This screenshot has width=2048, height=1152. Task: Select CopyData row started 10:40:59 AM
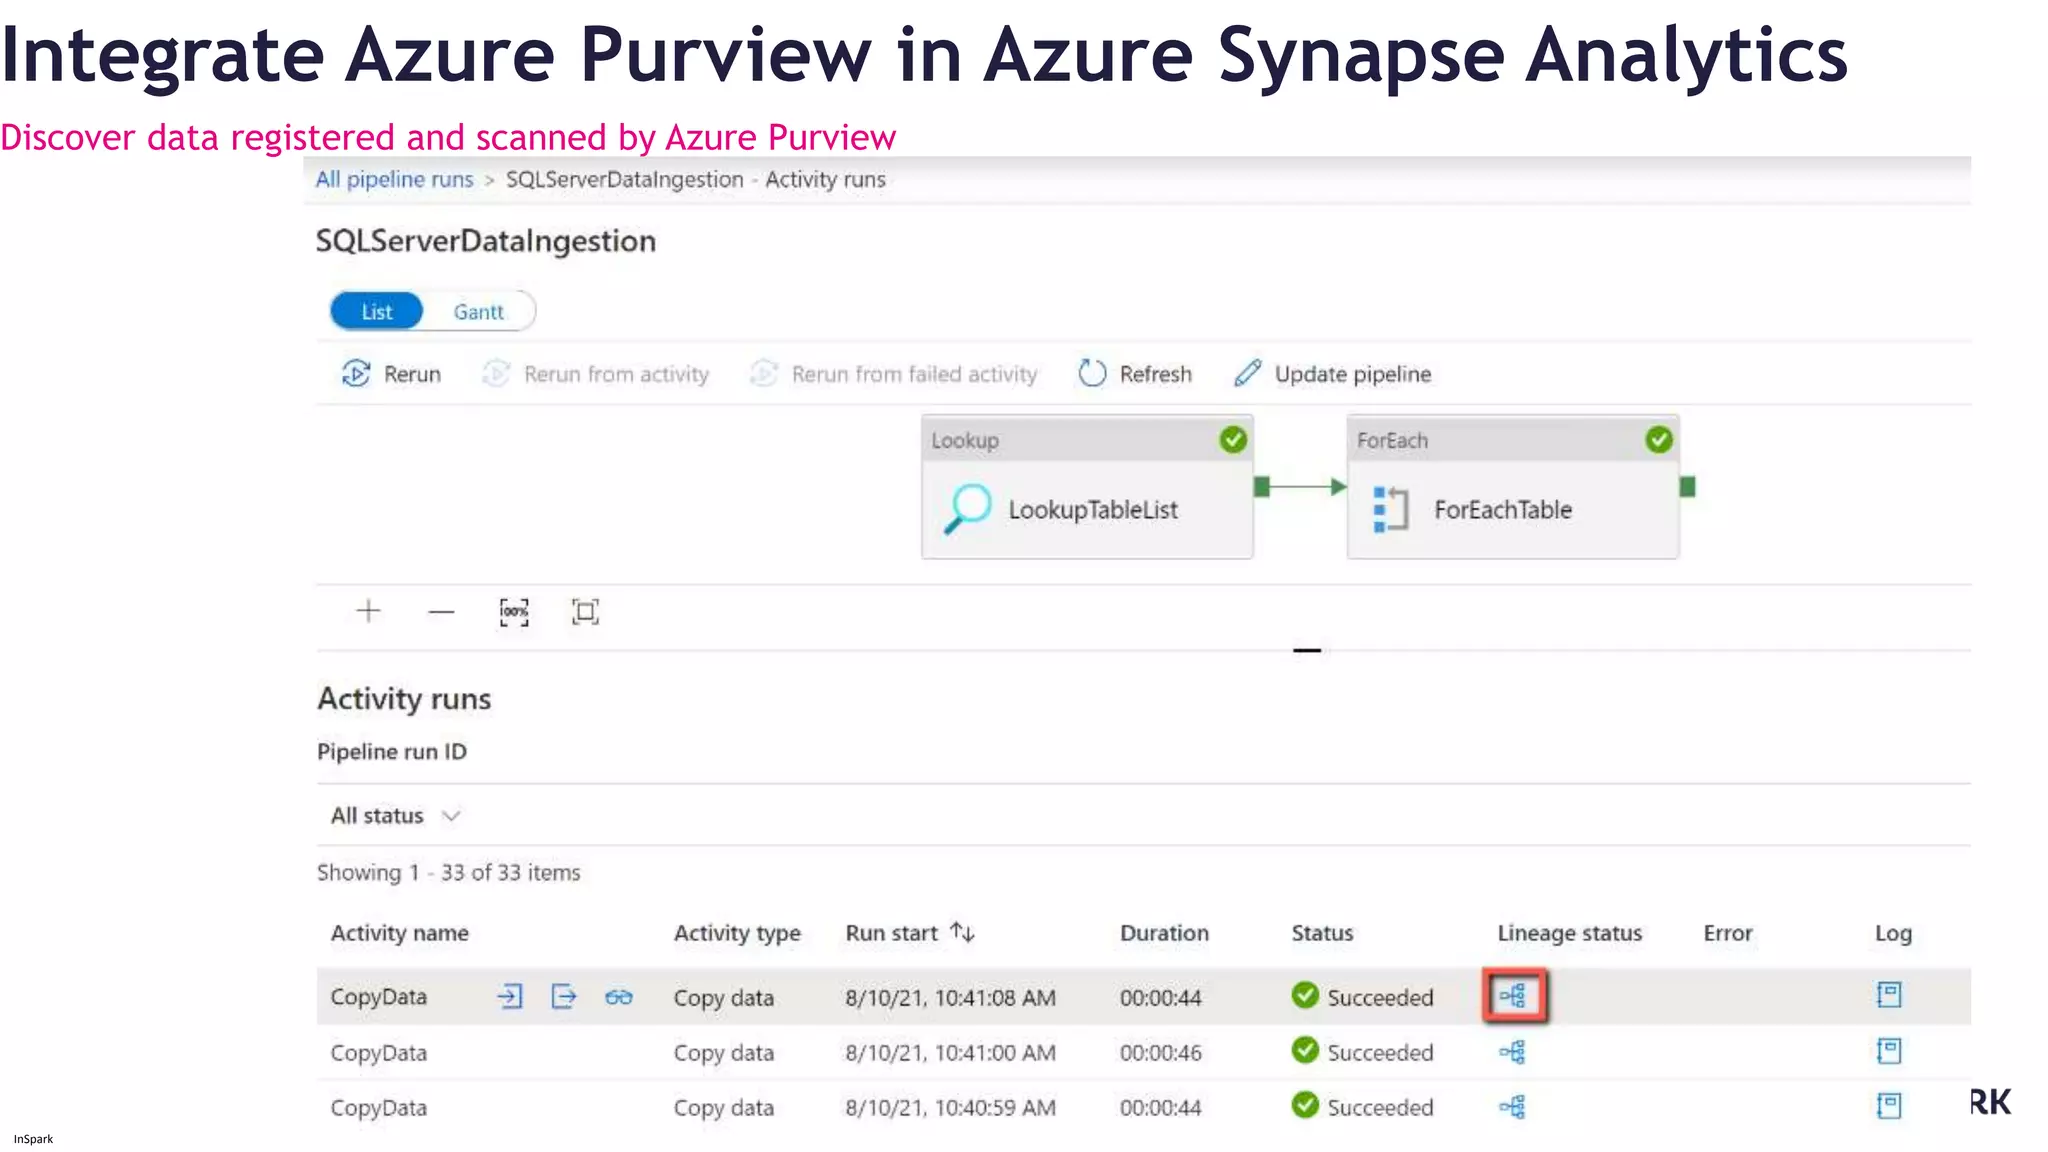coord(1143,1107)
